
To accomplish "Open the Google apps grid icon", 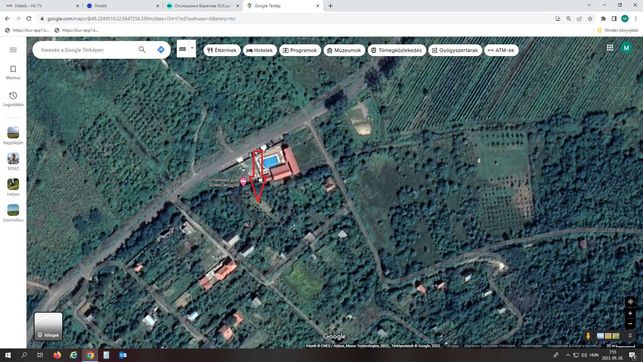I will click(x=610, y=48).
